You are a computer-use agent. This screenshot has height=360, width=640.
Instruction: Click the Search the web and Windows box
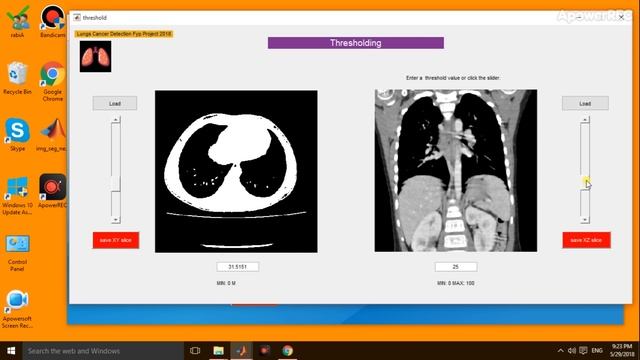click(103, 351)
